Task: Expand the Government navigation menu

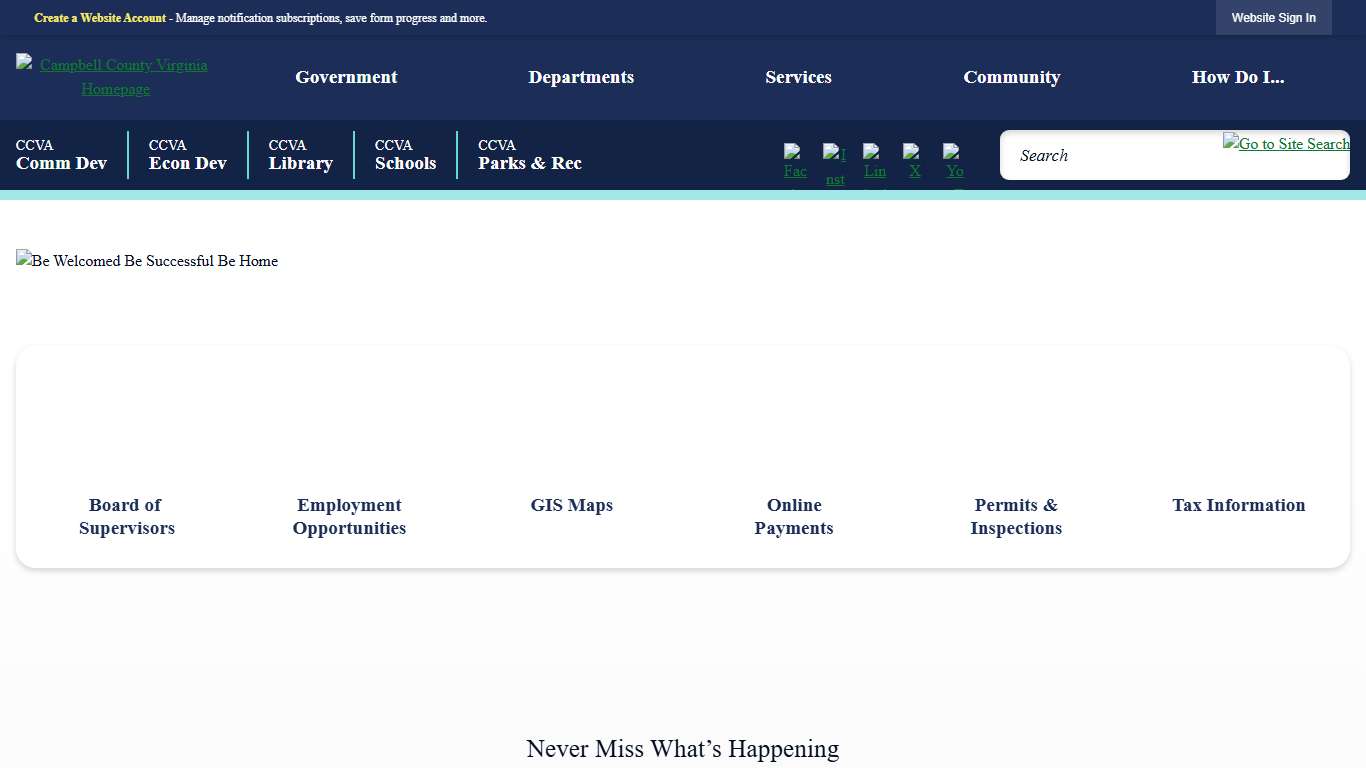Action: pos(345,77)
